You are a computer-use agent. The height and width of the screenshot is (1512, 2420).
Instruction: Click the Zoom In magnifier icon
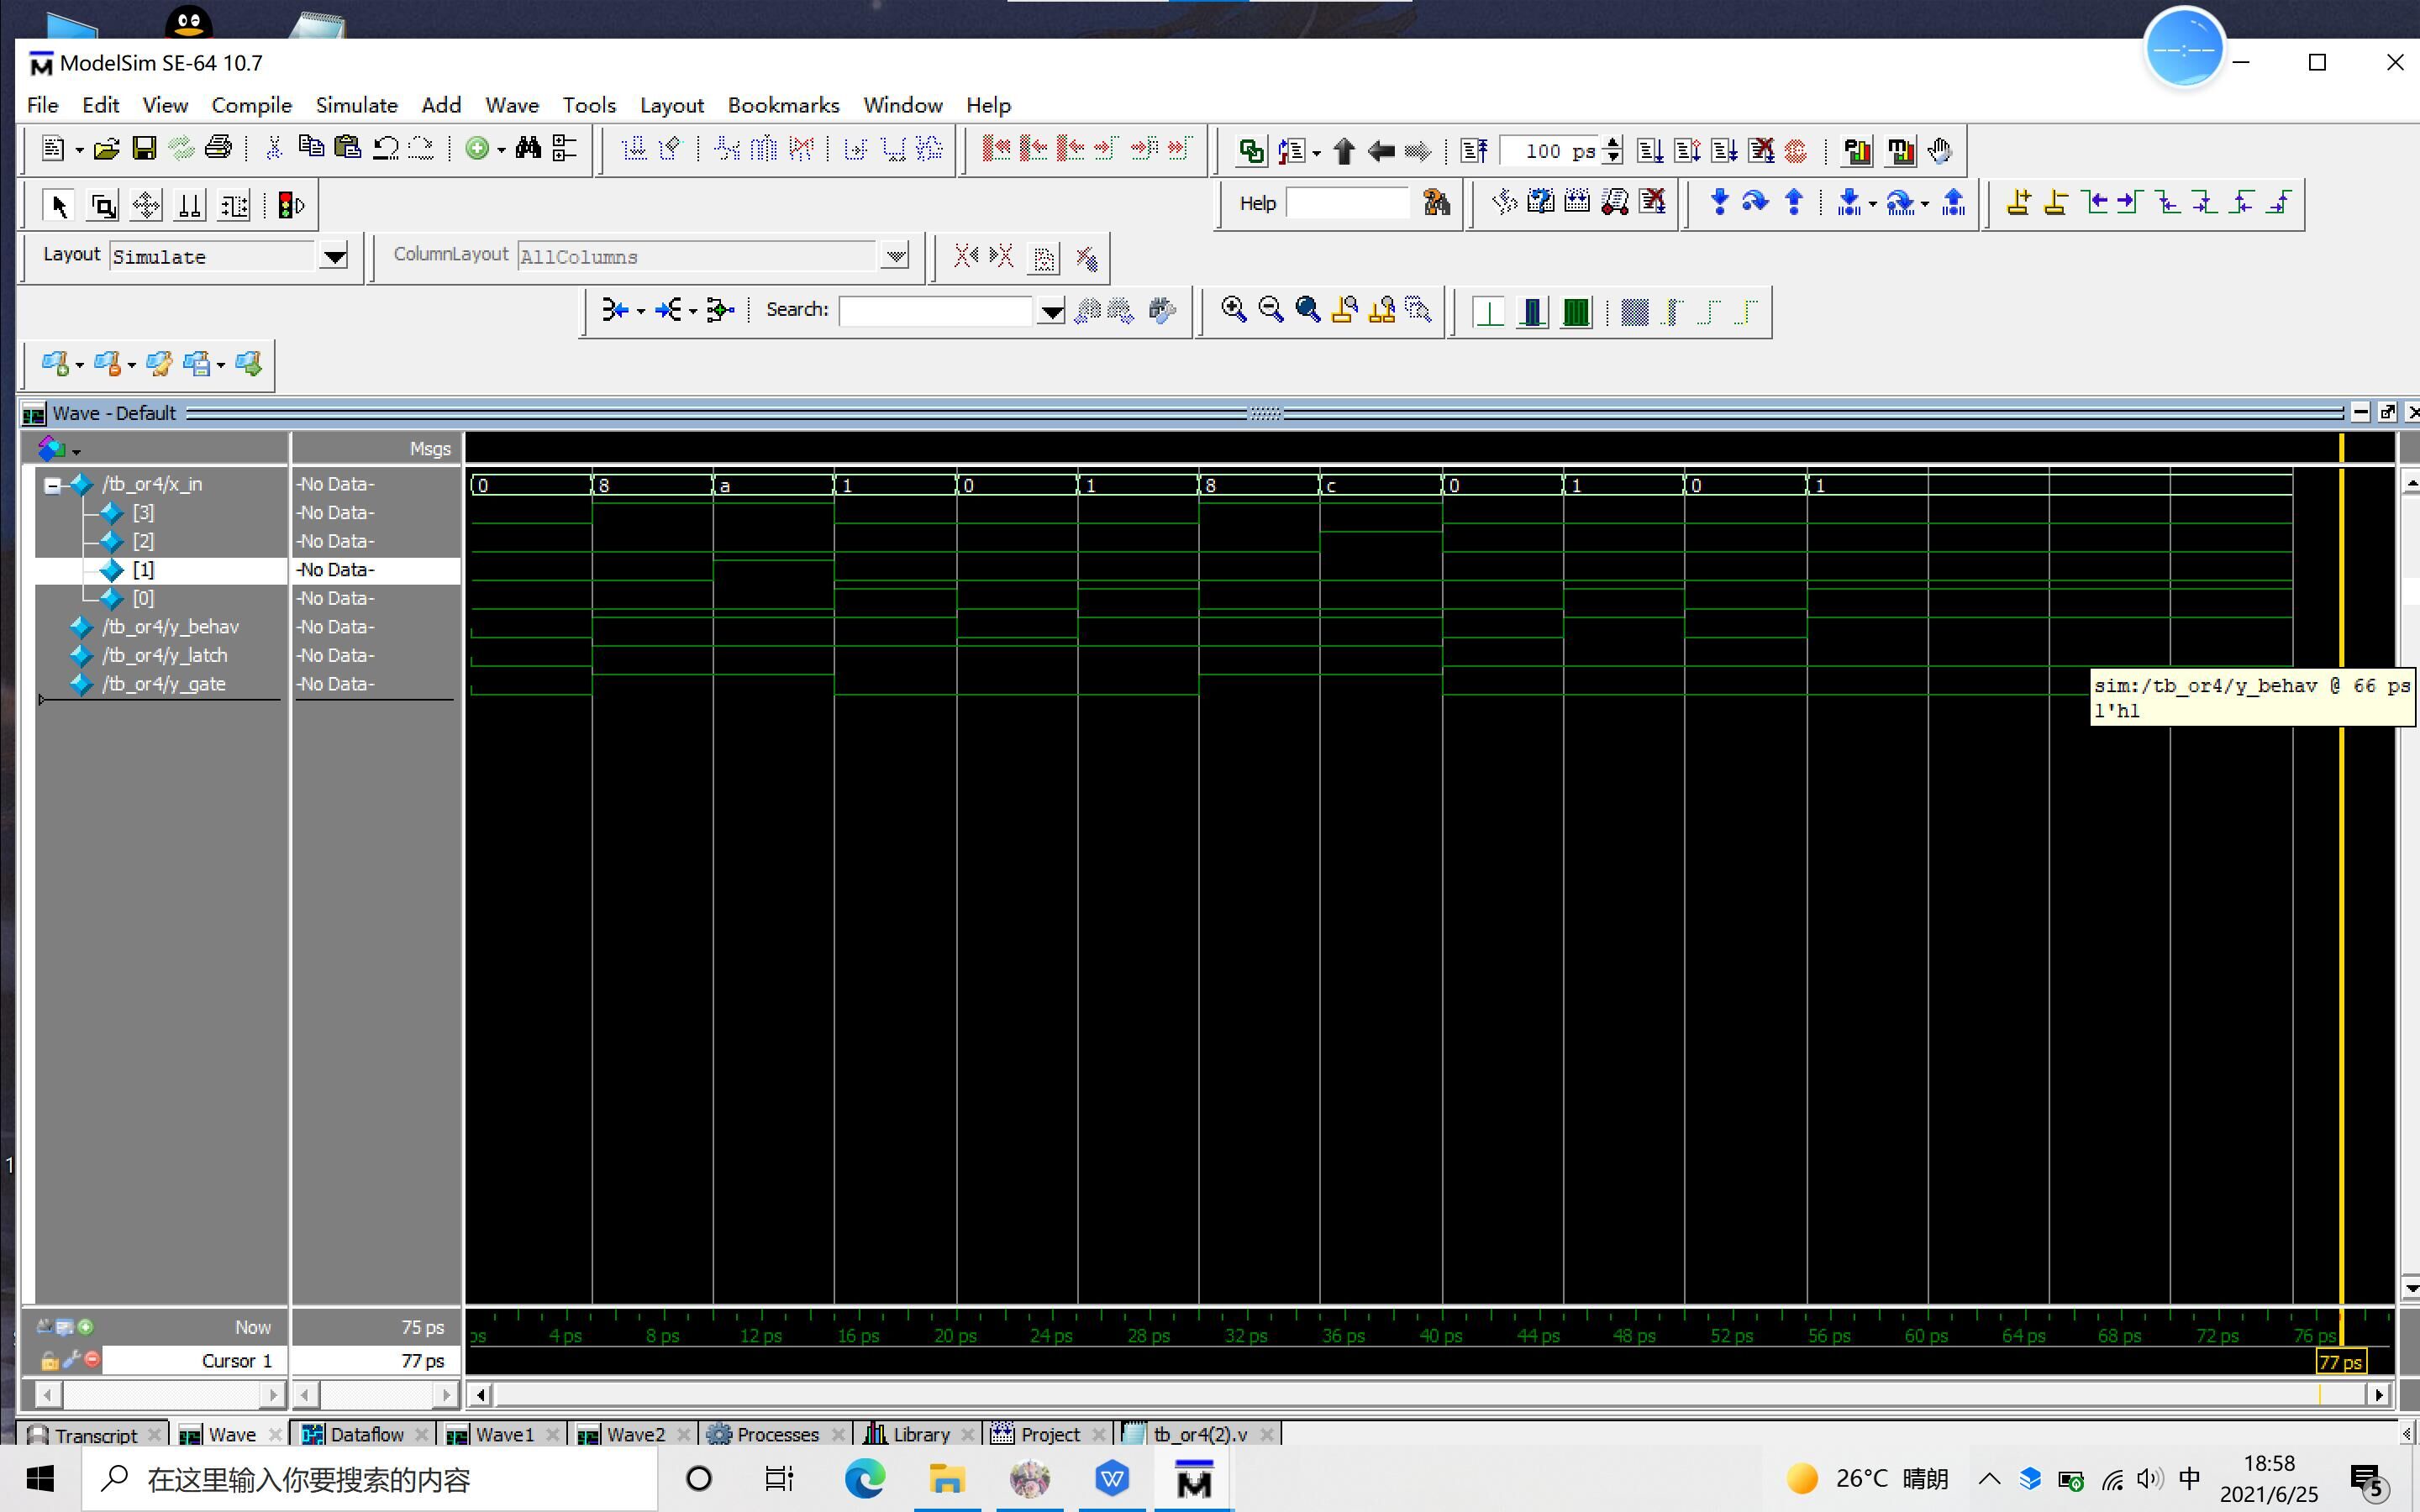[x=1233, y=310]
